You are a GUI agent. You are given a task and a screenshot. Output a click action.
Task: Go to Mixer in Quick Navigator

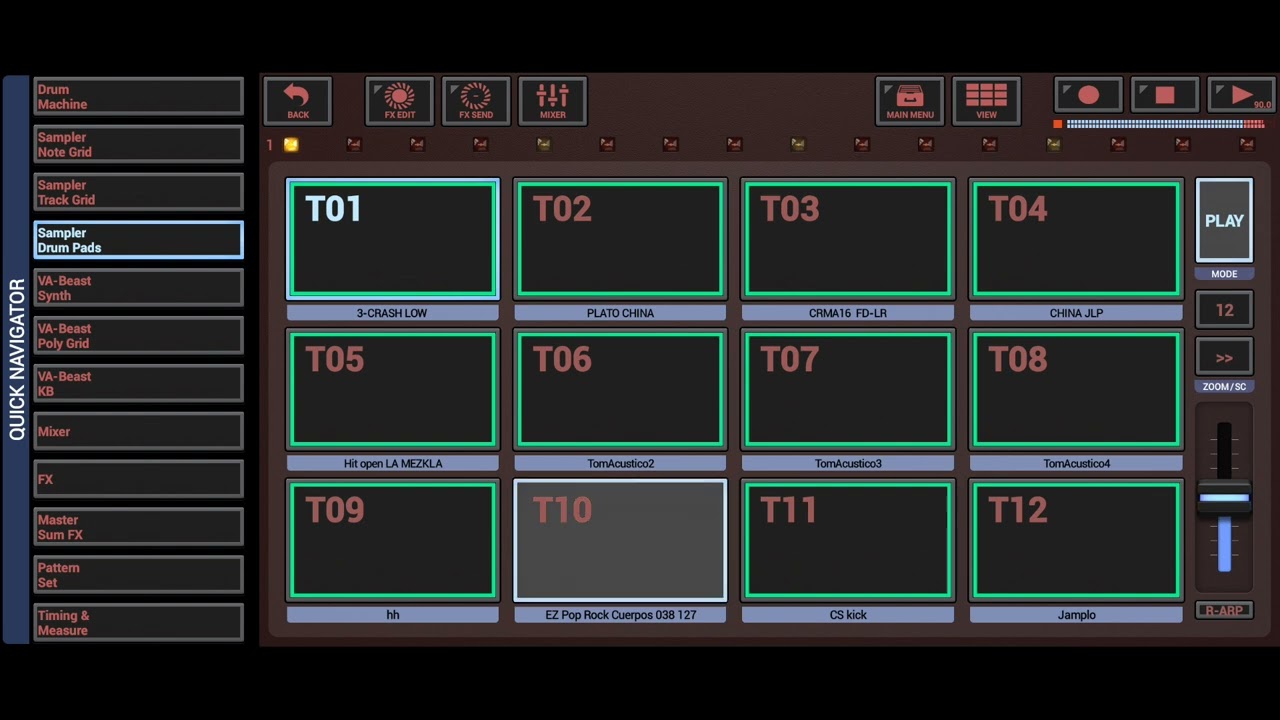pos(138,431)
